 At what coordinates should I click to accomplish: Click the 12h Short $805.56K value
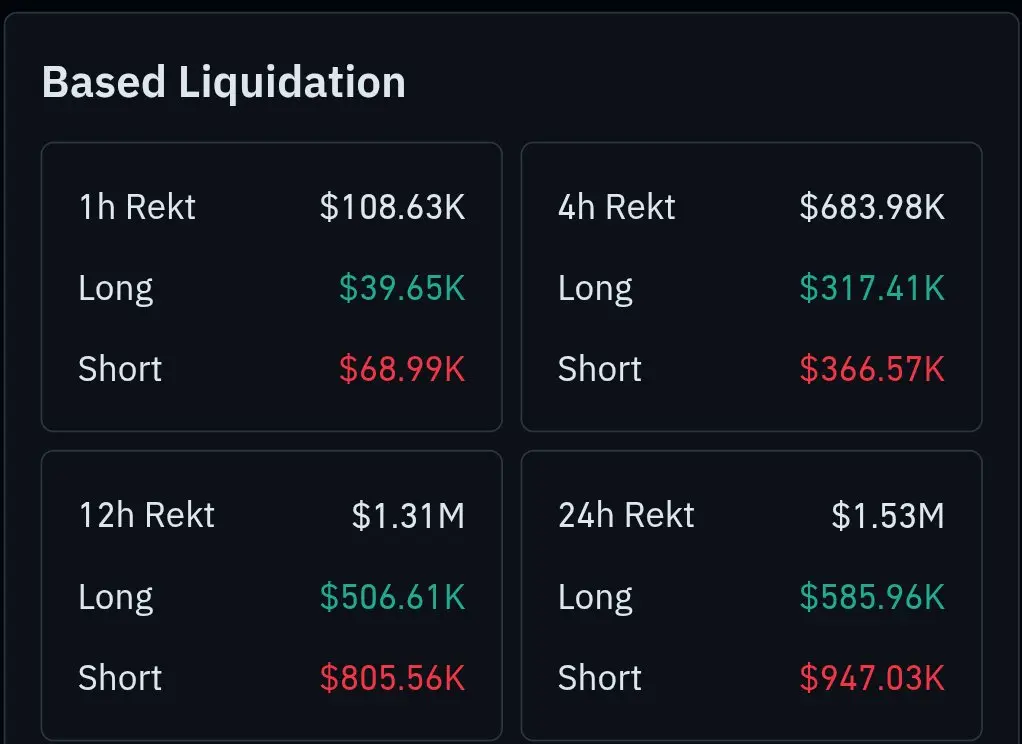coord(392,677)
